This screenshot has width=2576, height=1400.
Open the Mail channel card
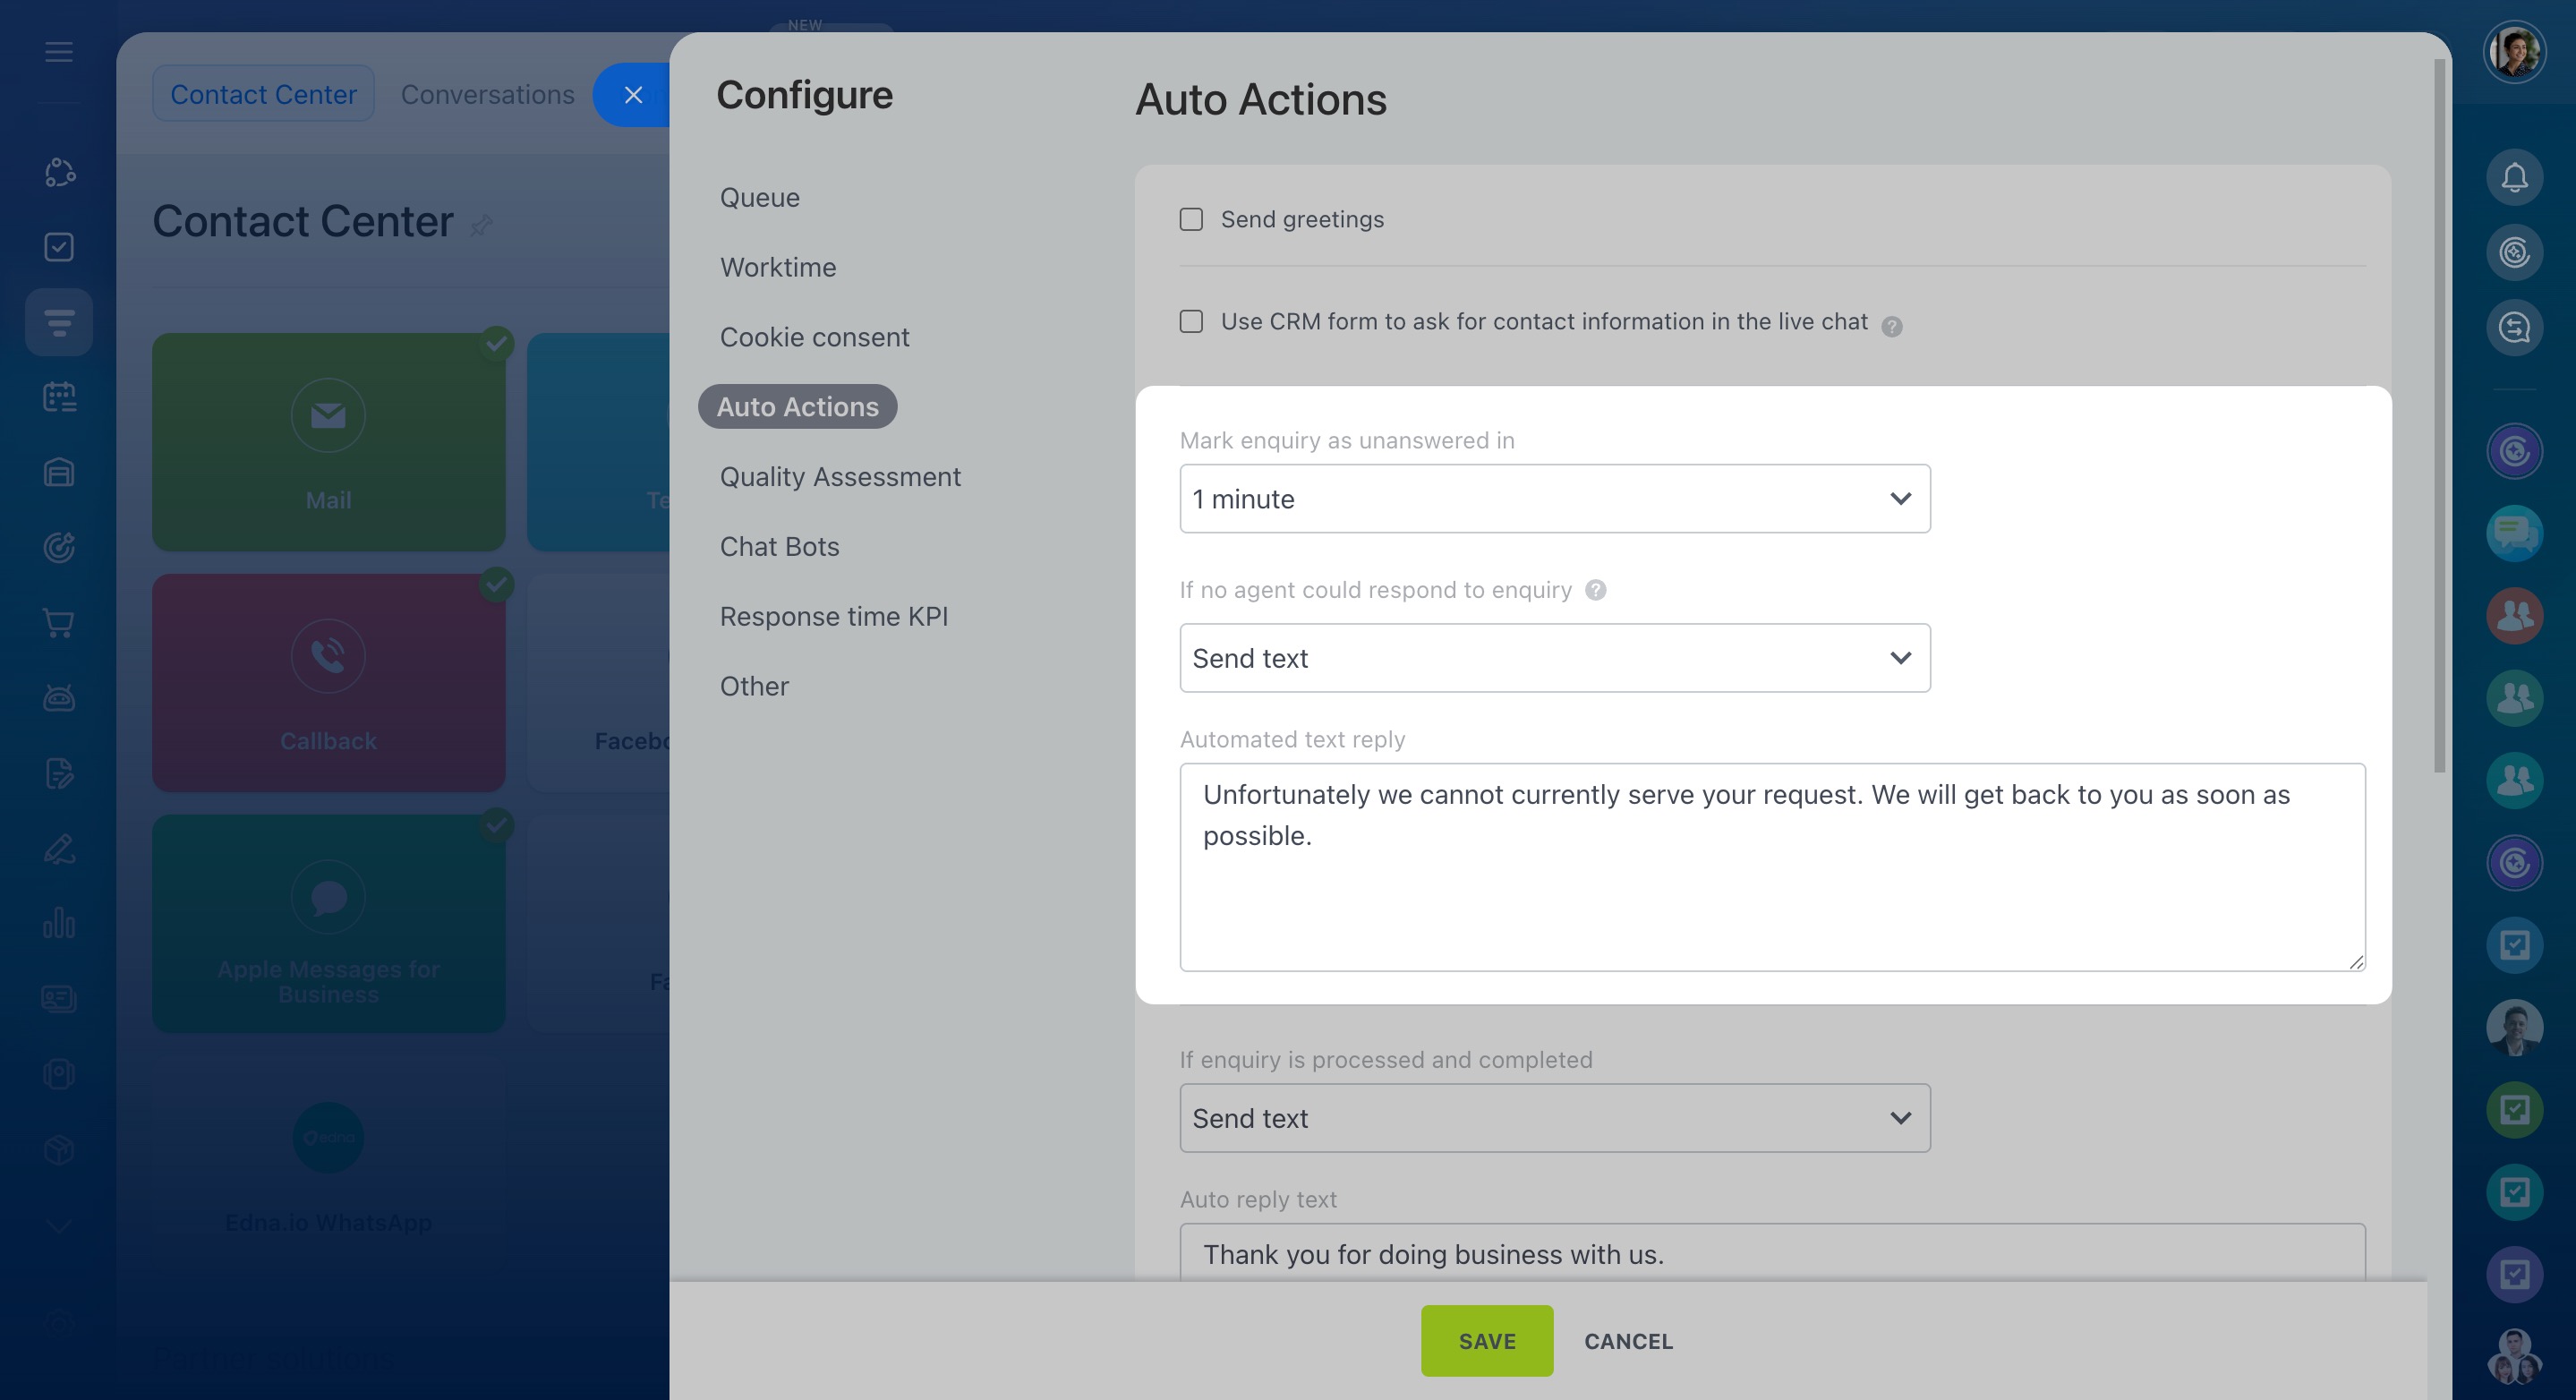(328, 442)
